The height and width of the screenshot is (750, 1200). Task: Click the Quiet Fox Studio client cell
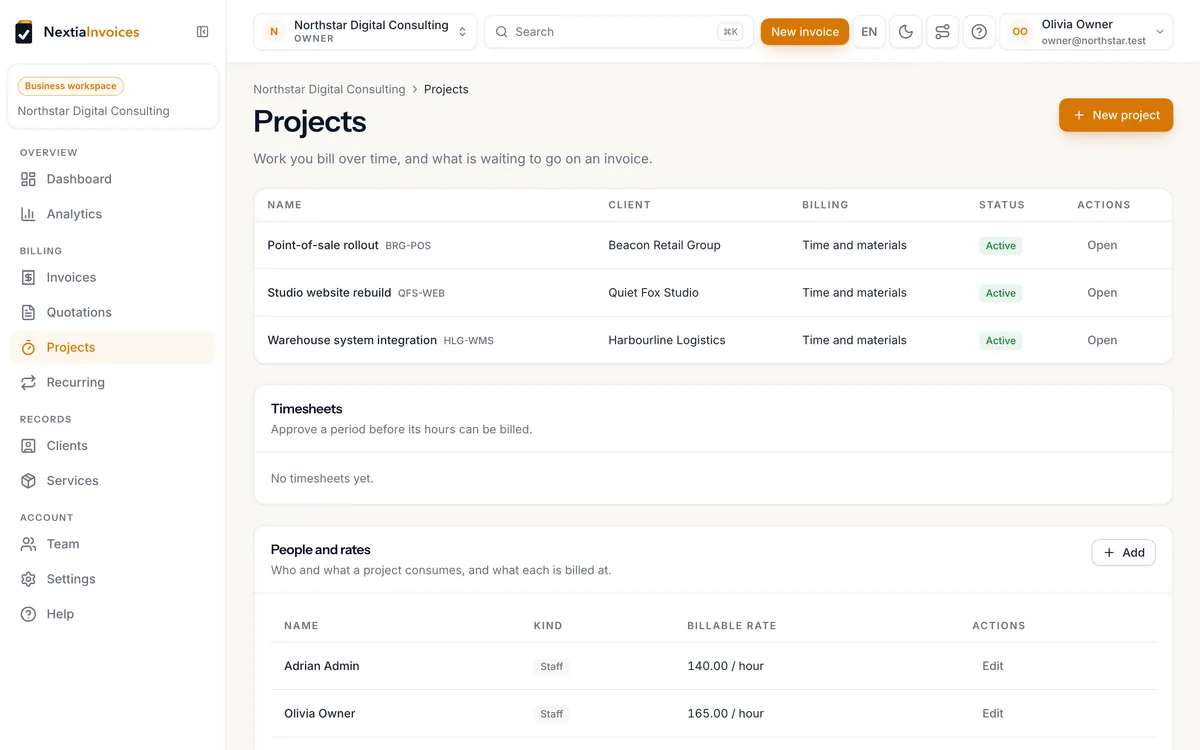point(653,293)
